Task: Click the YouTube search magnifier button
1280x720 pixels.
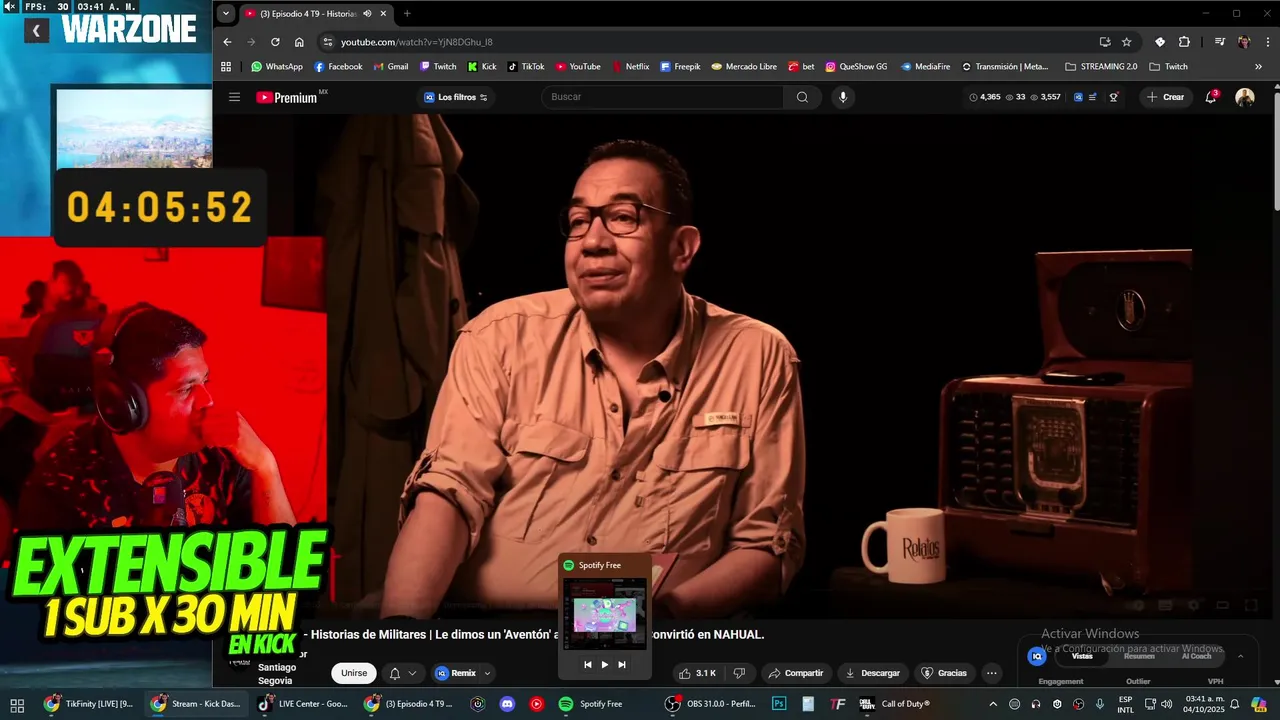Action: tap(802, 97)
